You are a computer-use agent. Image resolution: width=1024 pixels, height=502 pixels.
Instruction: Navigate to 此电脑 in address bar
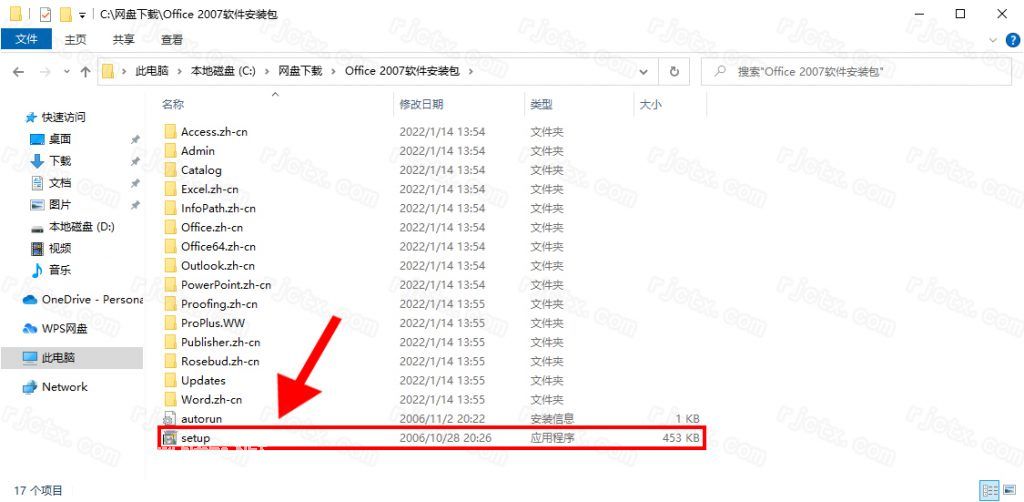point(152,71)
